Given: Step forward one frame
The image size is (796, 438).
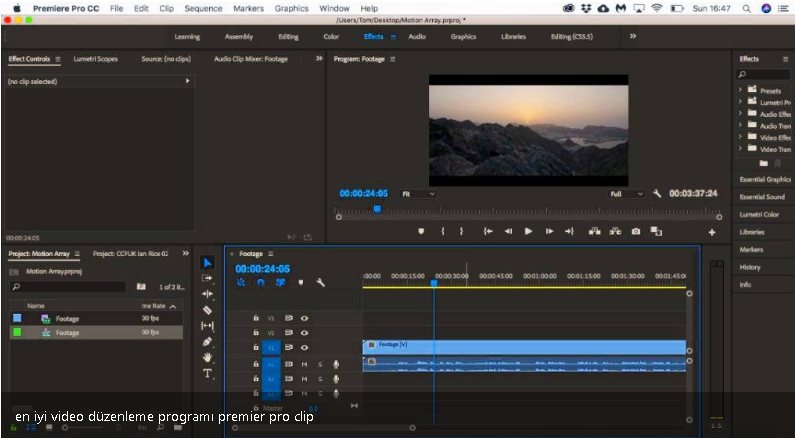Looking at the screenshot, I should (549, 231).
